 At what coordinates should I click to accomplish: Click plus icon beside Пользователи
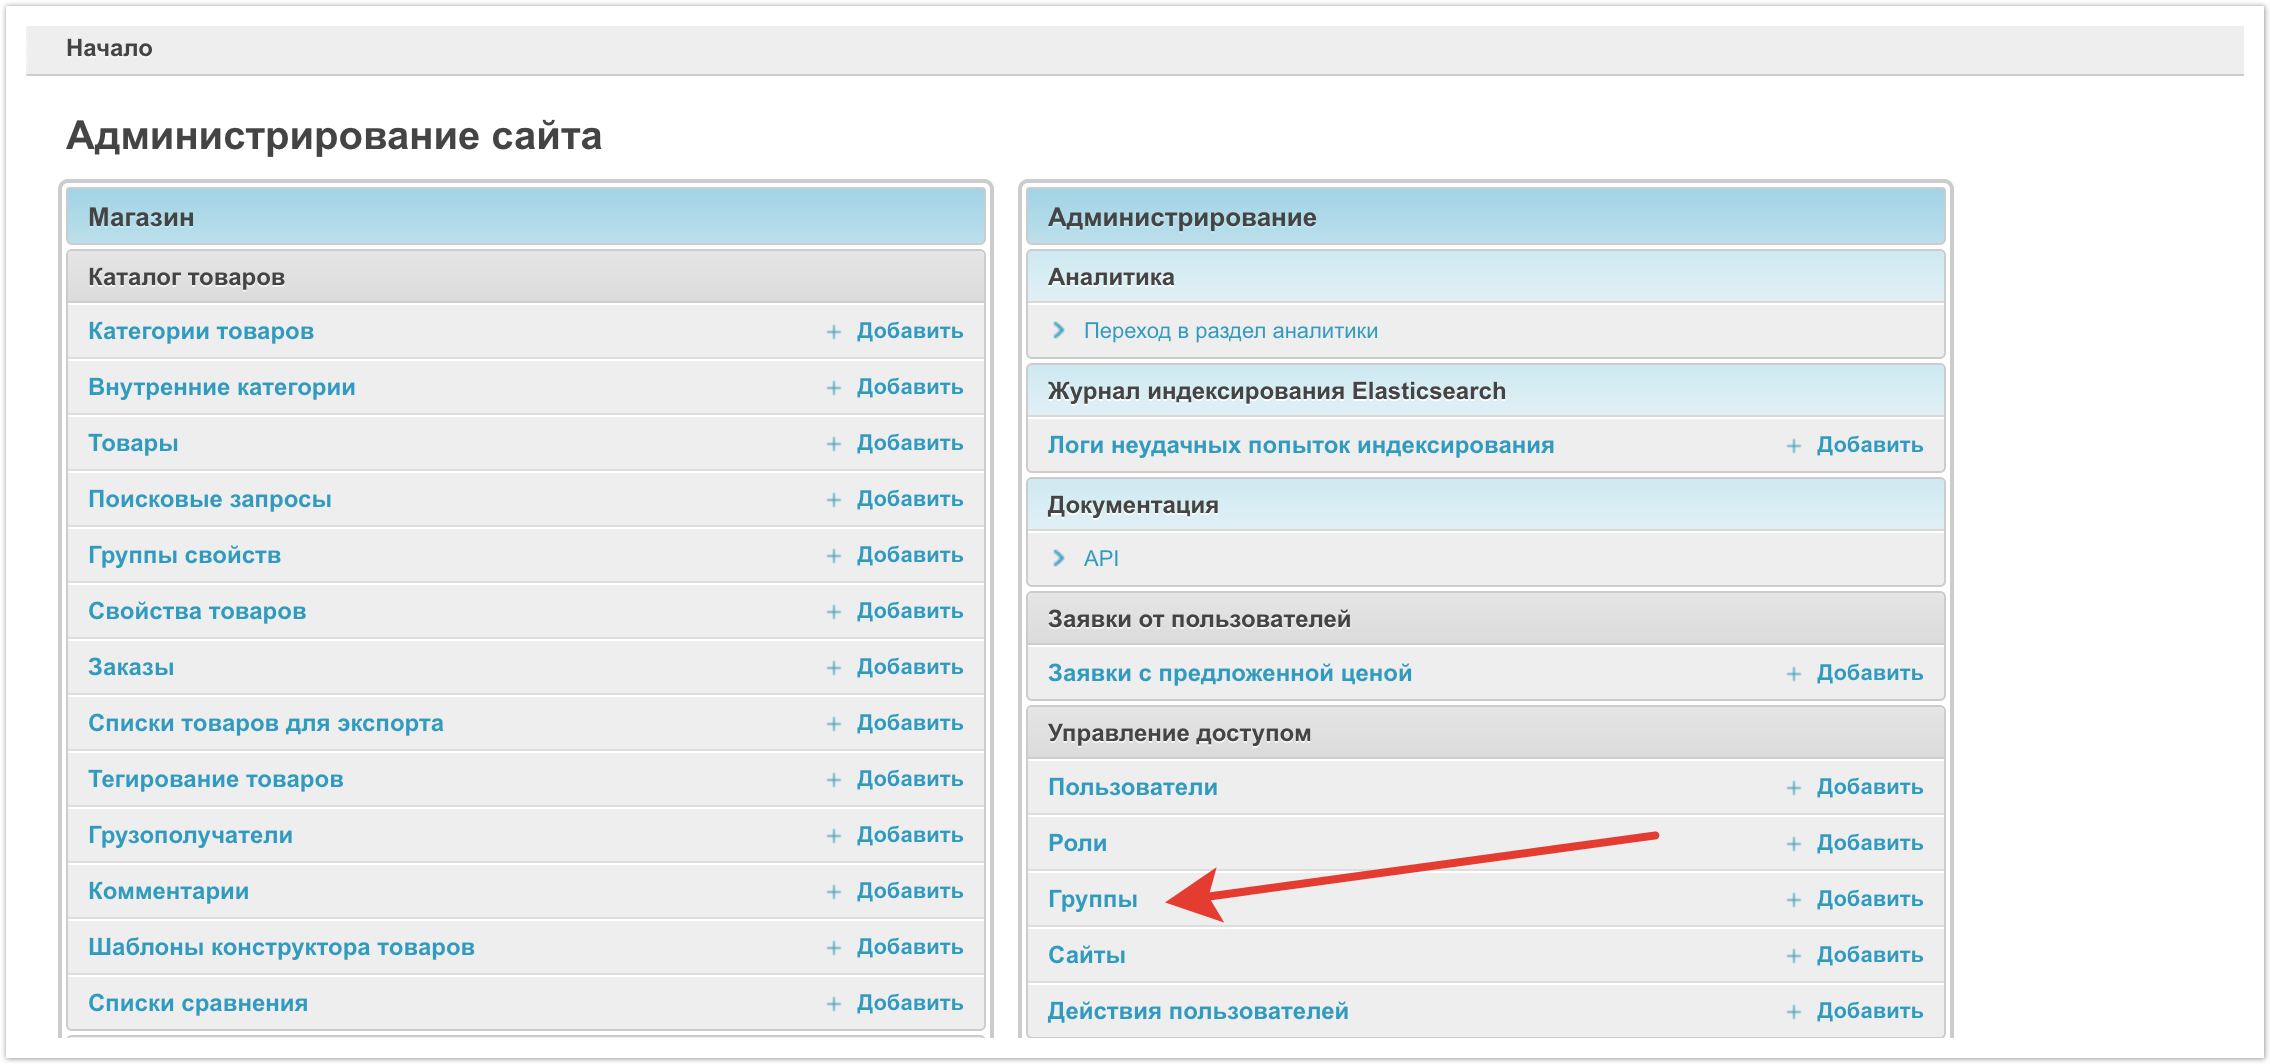click(1793, 788)
